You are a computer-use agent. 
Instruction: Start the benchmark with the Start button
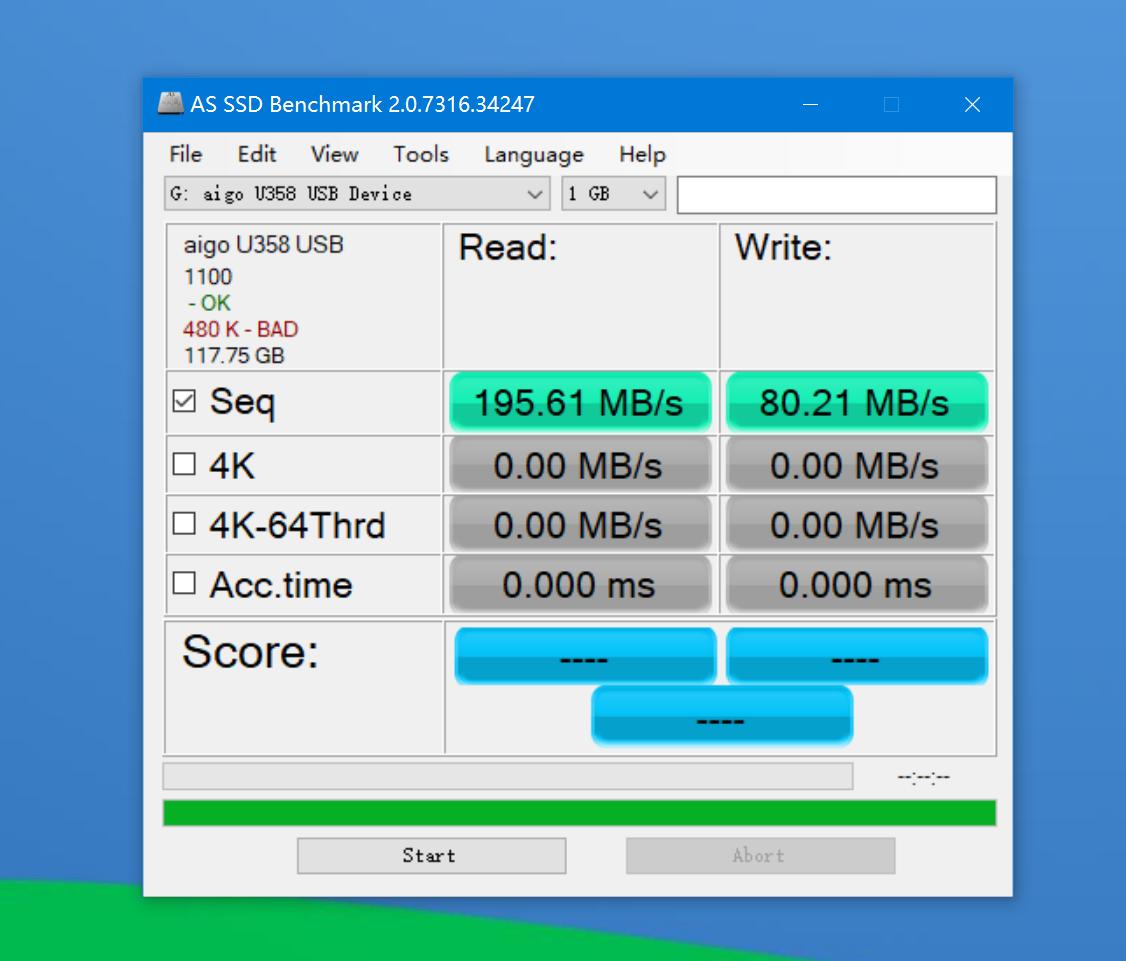pos(432,855)
